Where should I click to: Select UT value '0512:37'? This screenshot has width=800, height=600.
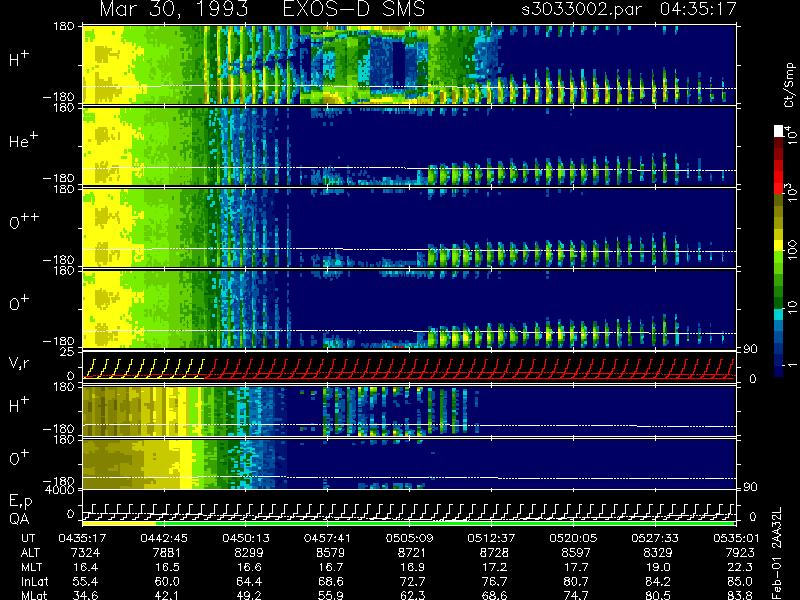491,538
